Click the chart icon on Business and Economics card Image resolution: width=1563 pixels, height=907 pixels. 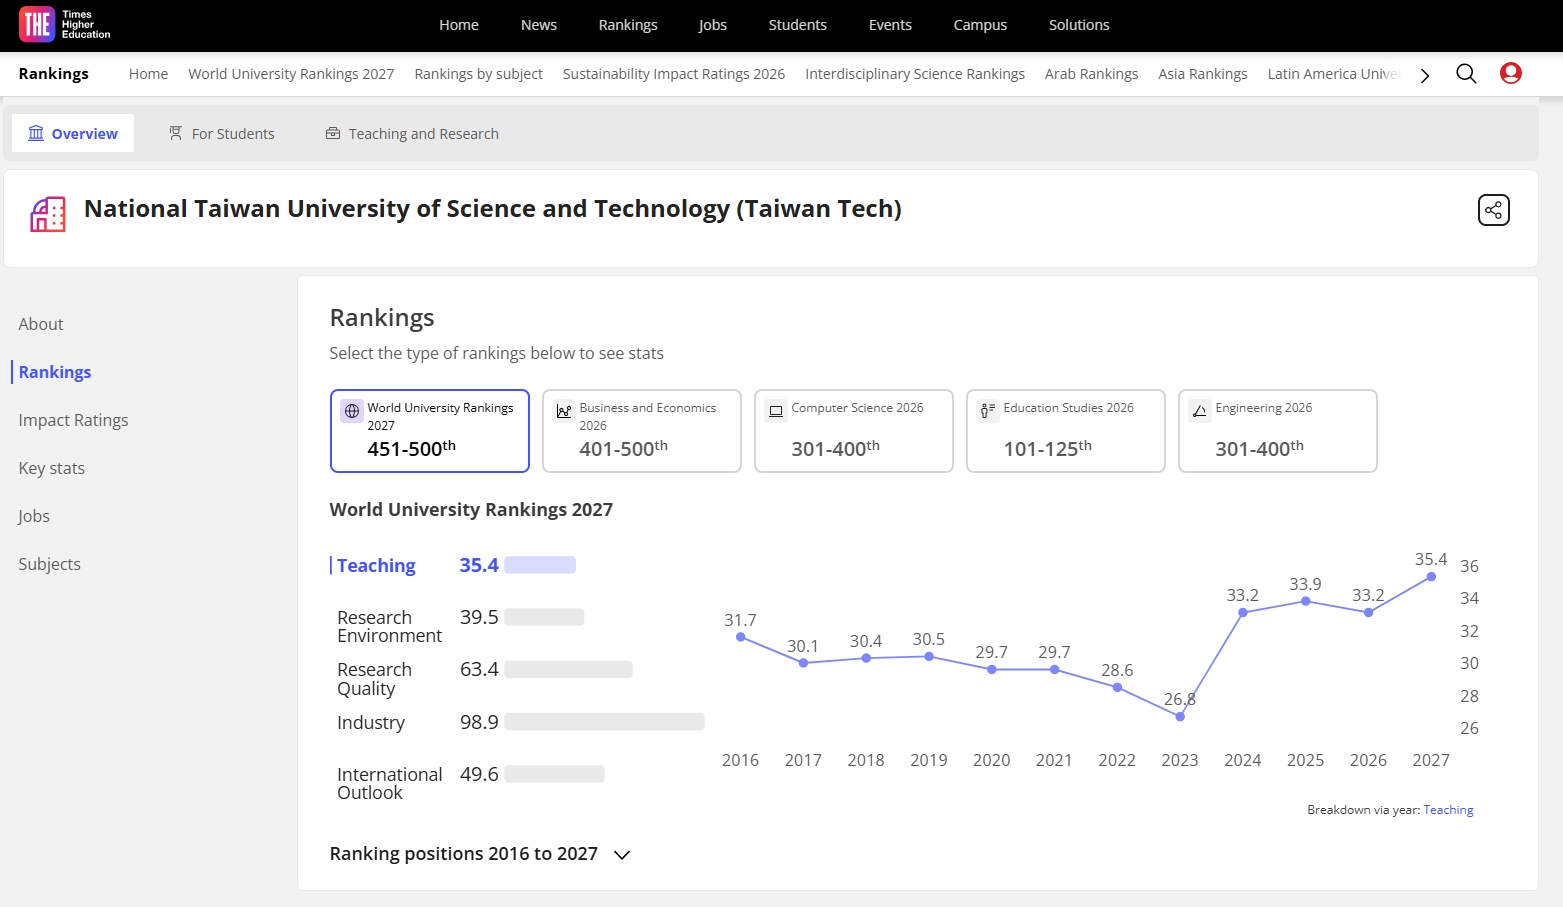point(564,411)
